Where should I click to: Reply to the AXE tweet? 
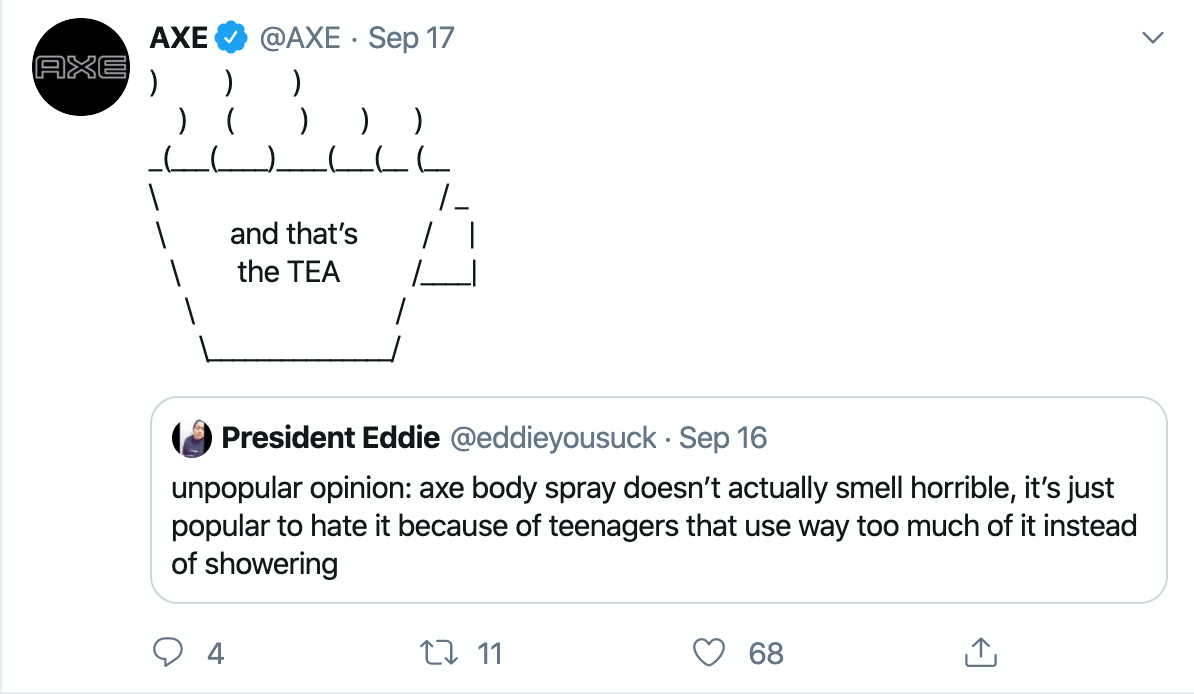(x=169, y=653)
